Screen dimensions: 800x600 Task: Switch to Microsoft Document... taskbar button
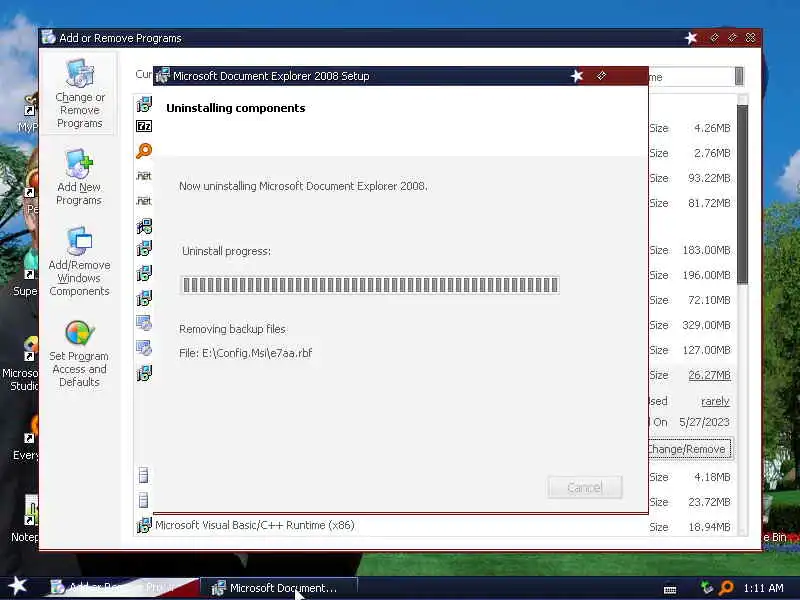point(279,588)
